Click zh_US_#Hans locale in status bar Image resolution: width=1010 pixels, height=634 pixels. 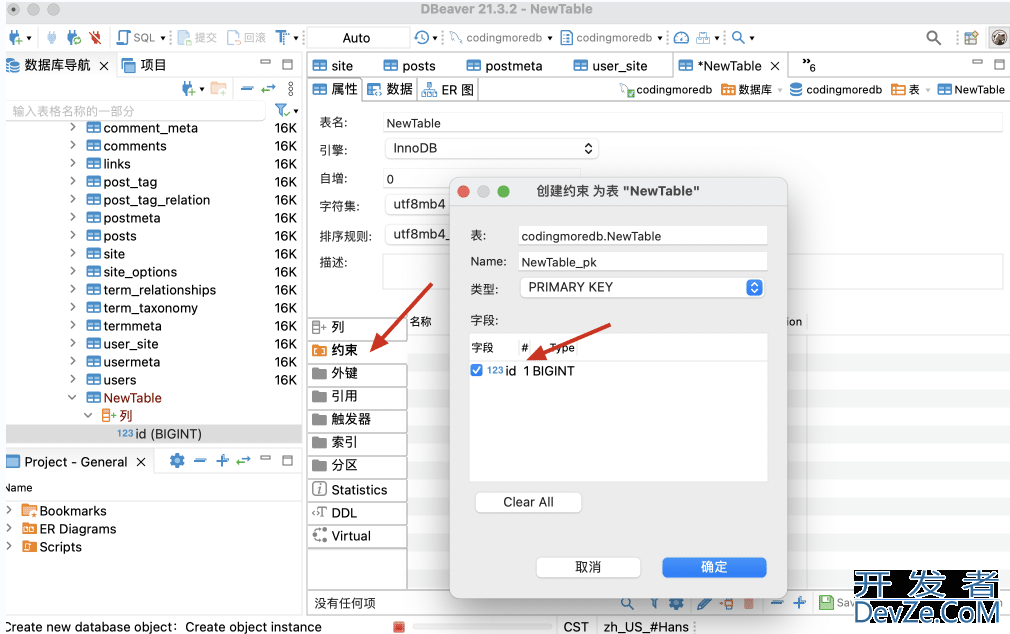(646, 626)
